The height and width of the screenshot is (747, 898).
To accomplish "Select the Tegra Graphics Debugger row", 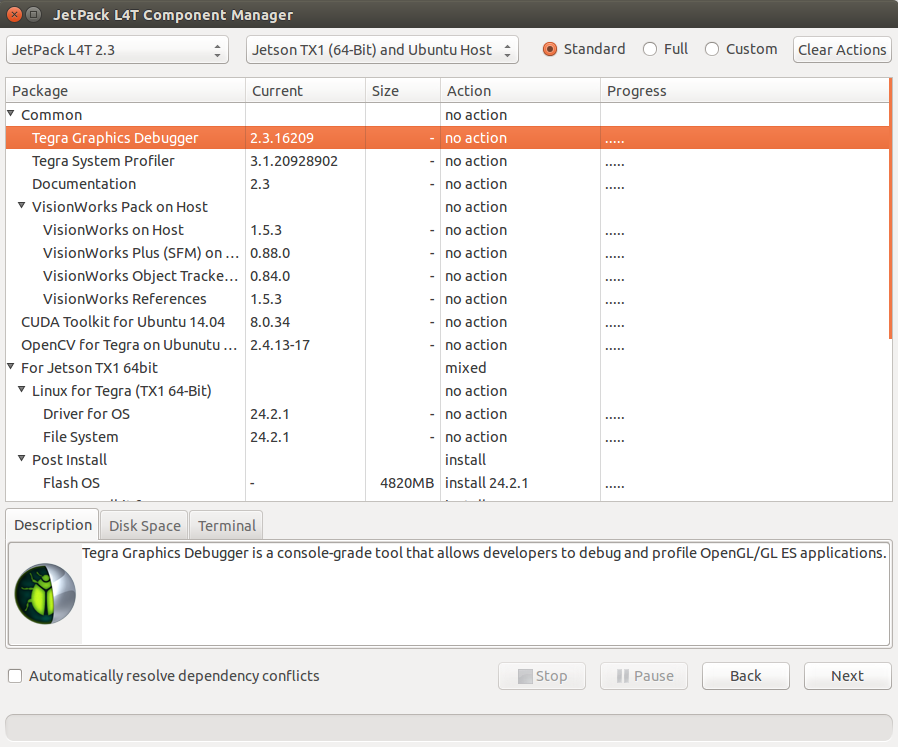I will click(447, 137).
